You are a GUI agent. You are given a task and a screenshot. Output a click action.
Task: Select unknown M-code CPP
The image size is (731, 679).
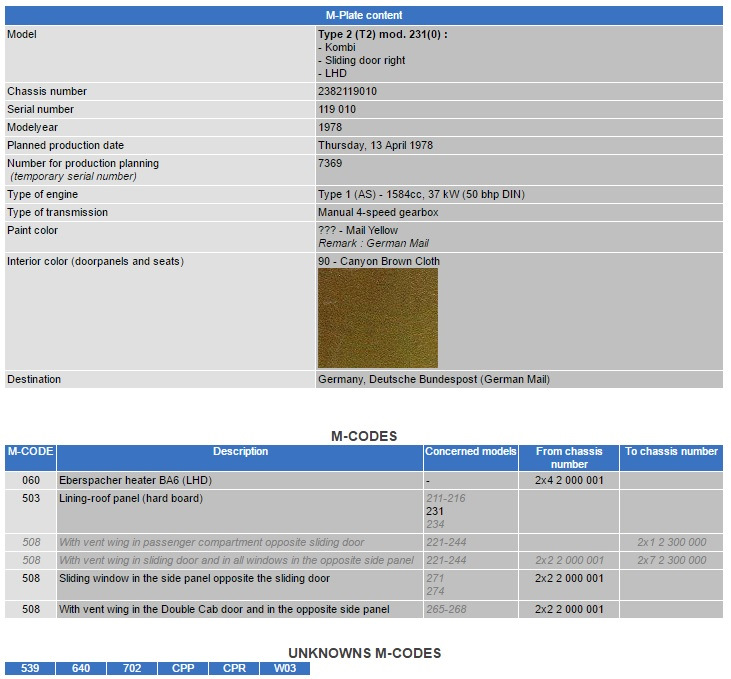click(x=183, y=668)
